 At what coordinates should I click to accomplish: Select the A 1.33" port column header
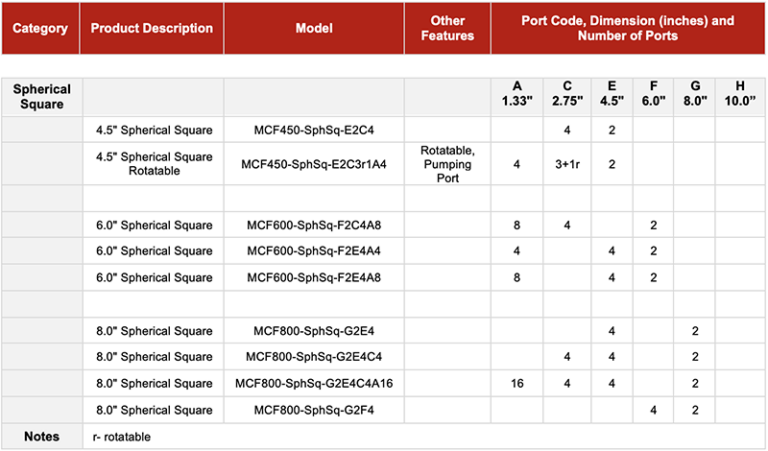(517, 94)
